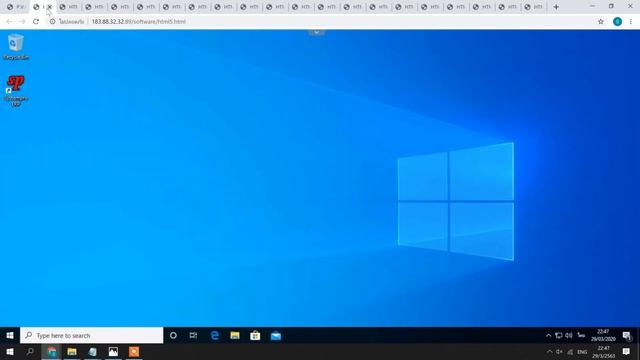Open the Mail app on the remote taskbar

tap(276, 336)
